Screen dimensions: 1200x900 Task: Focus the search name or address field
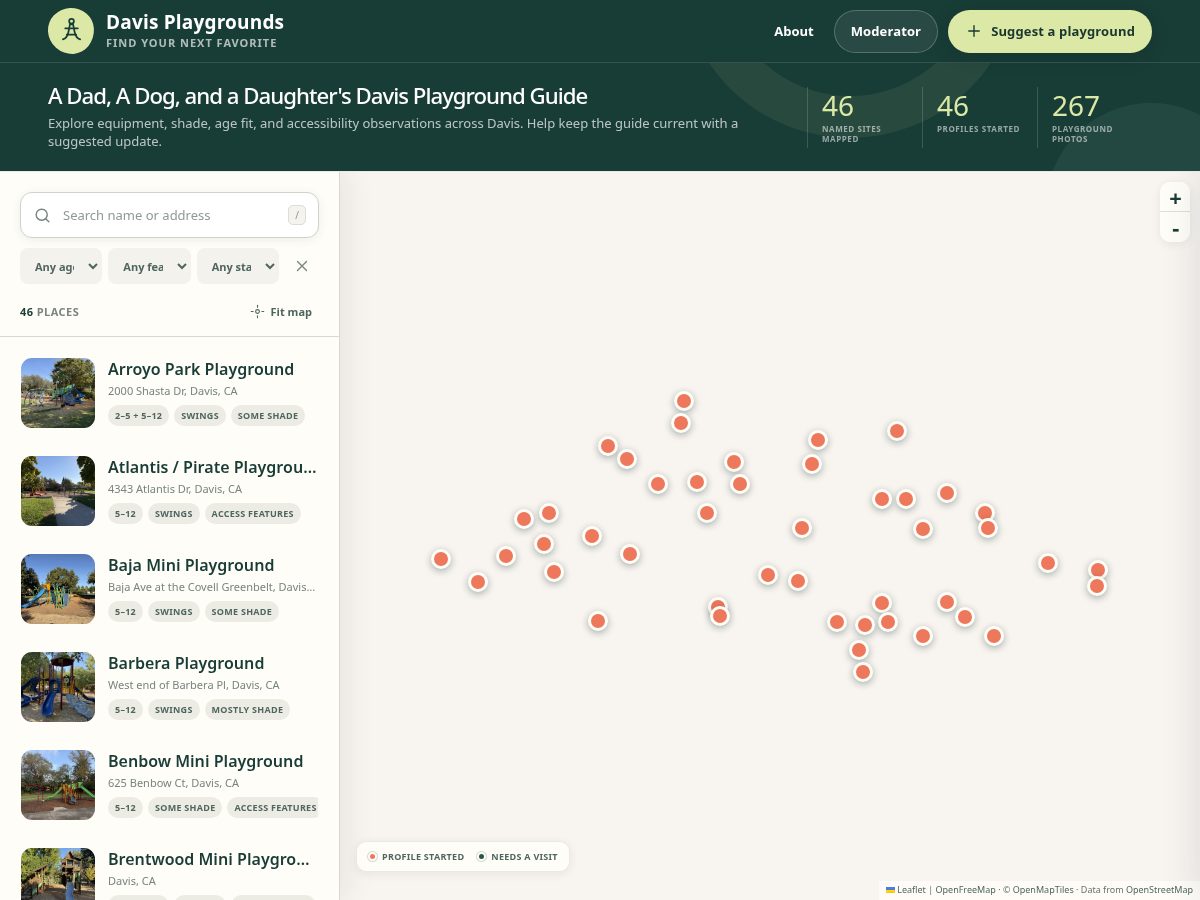(x=169, y=215)
